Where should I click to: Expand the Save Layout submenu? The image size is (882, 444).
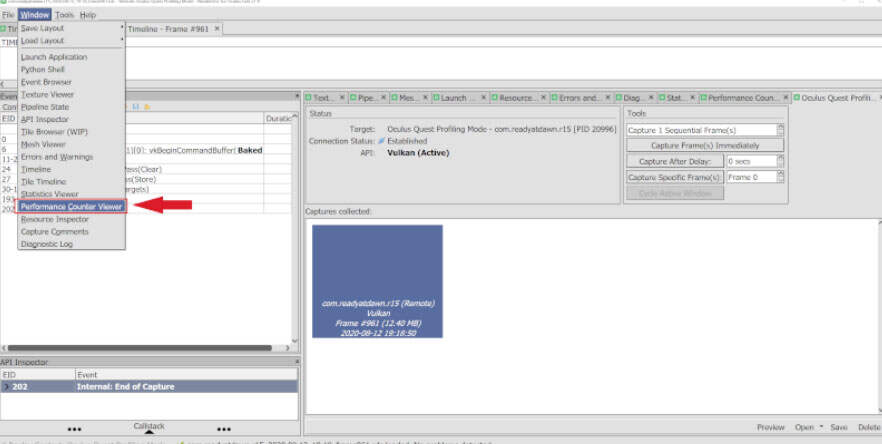tap(72, 28)
